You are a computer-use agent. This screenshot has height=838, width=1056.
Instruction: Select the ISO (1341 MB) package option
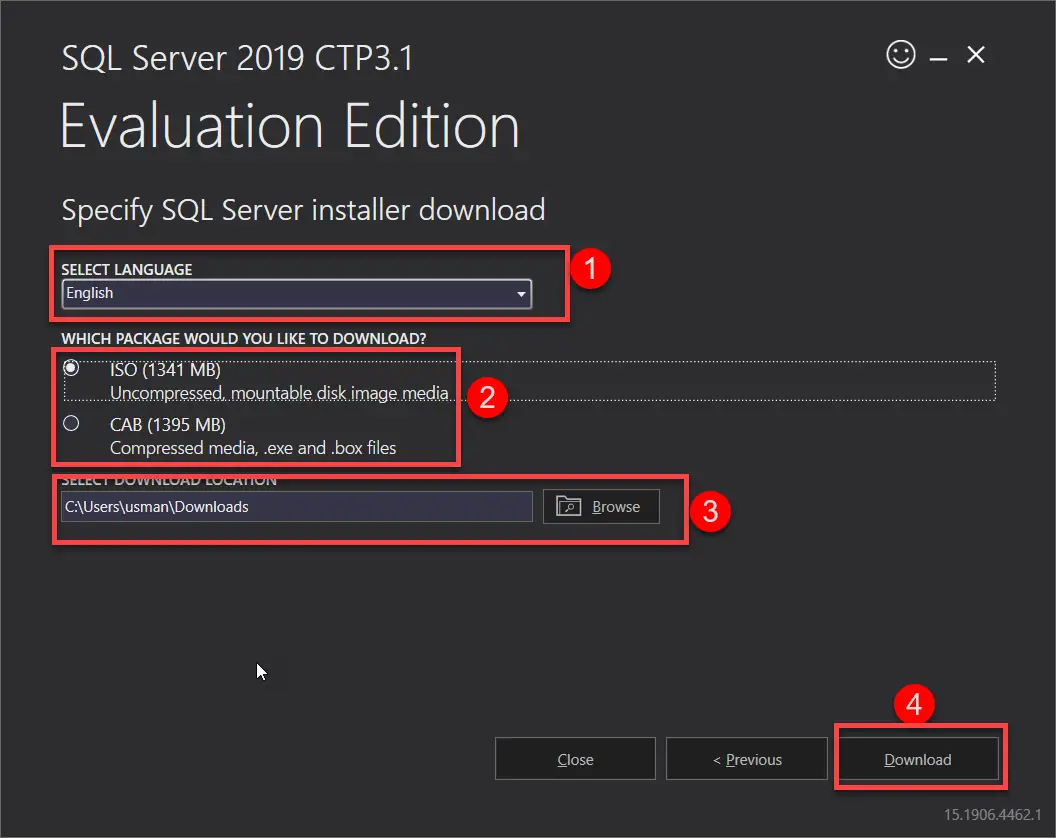pos(70,368)
